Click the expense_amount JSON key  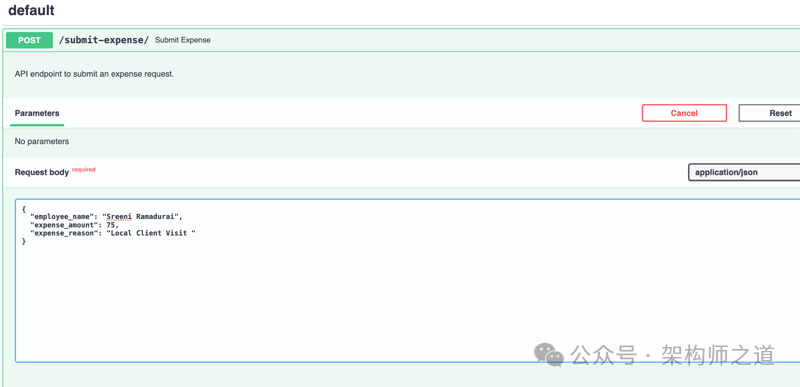[x=64, y=225]
